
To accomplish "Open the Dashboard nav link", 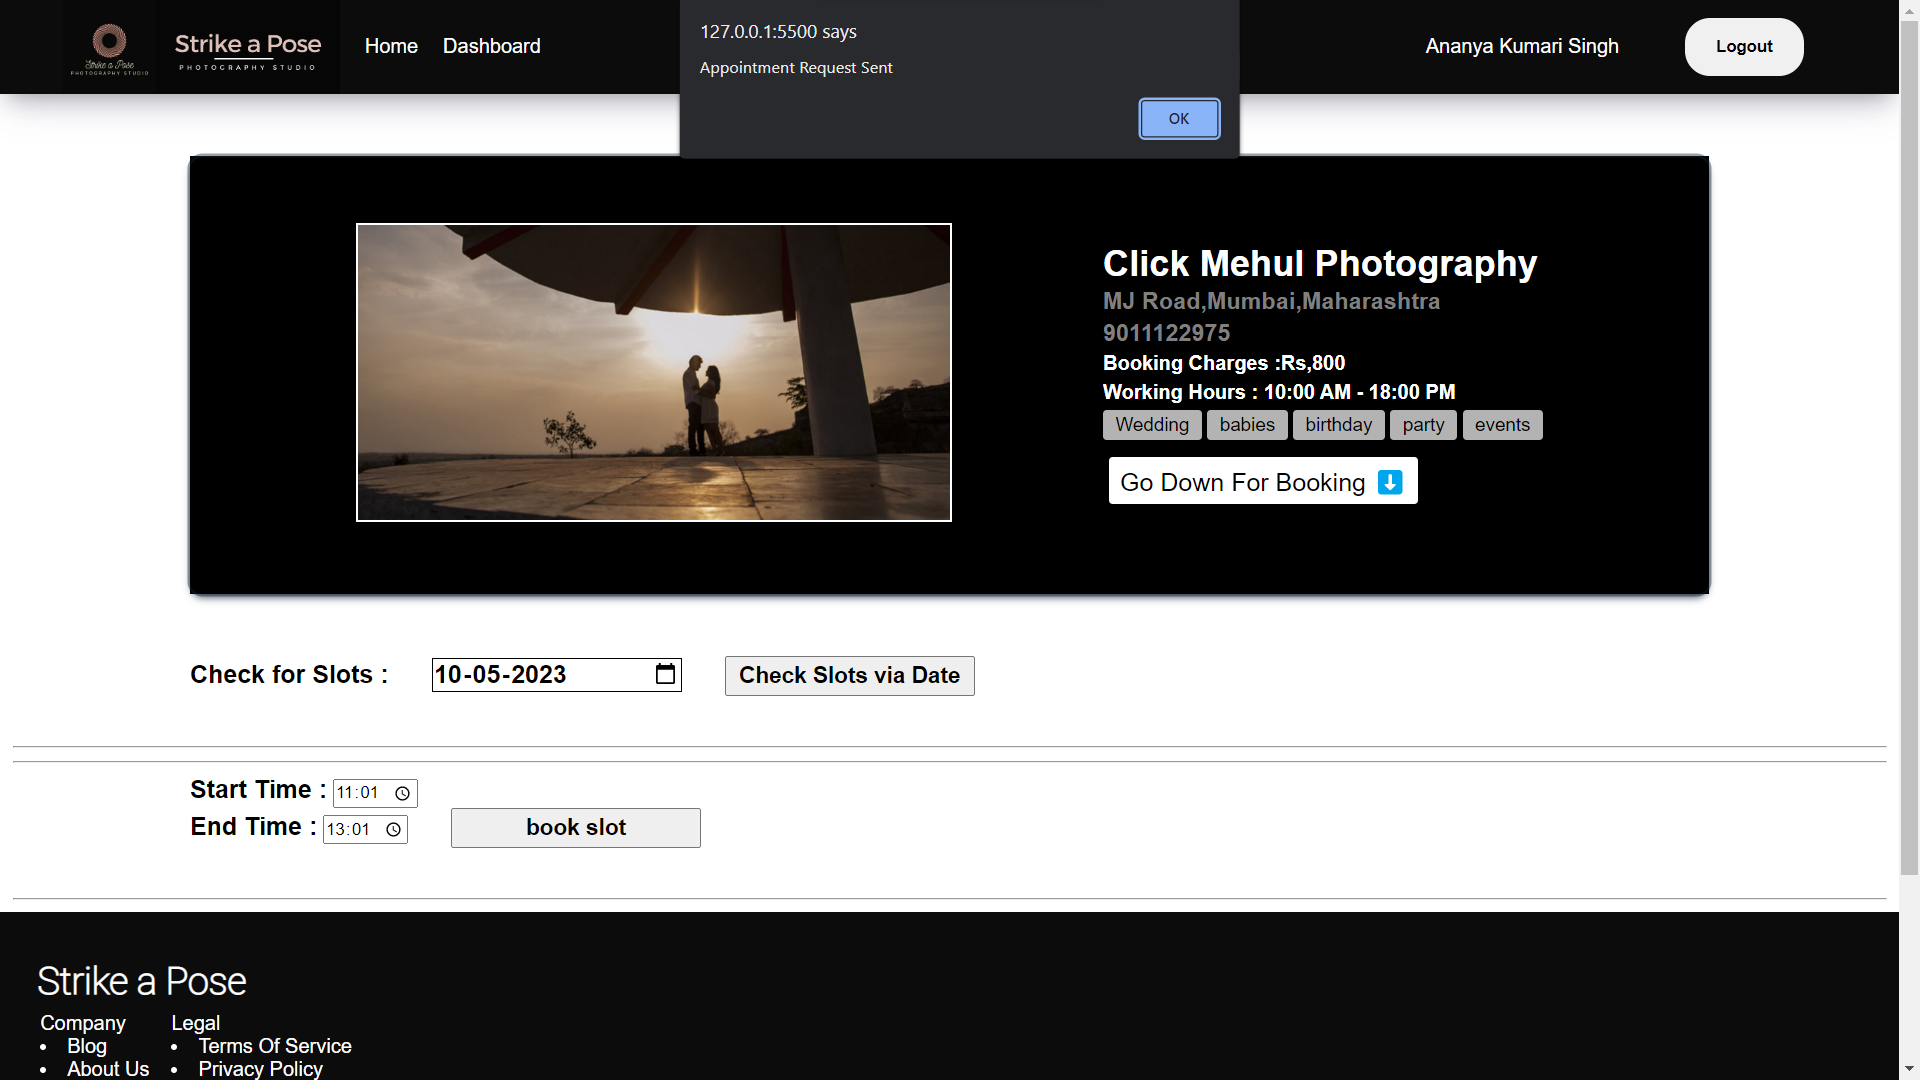I will coord(492,46).
